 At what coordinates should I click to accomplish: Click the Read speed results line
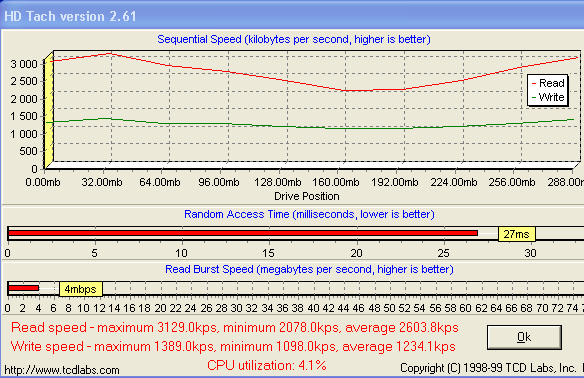point(235,327)
